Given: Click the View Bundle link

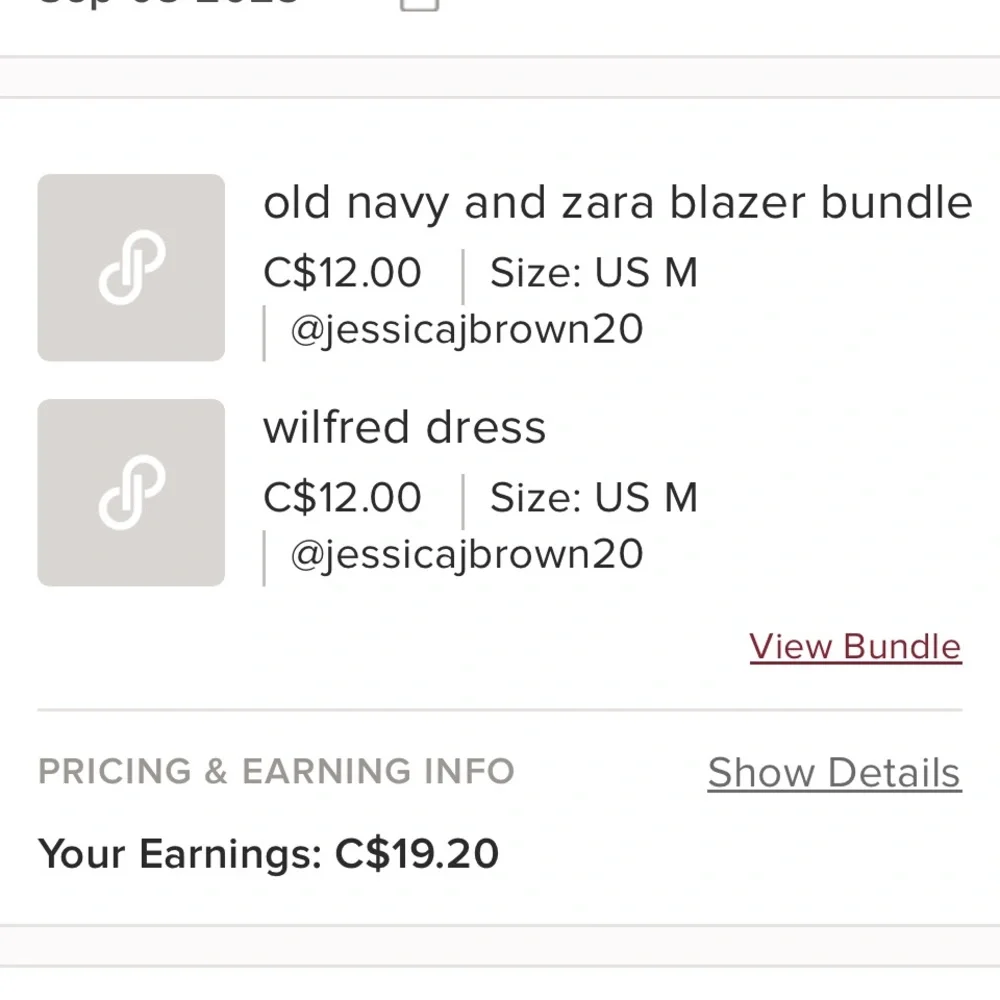Looking at the screenshot, I should click(x=856, y=647).
